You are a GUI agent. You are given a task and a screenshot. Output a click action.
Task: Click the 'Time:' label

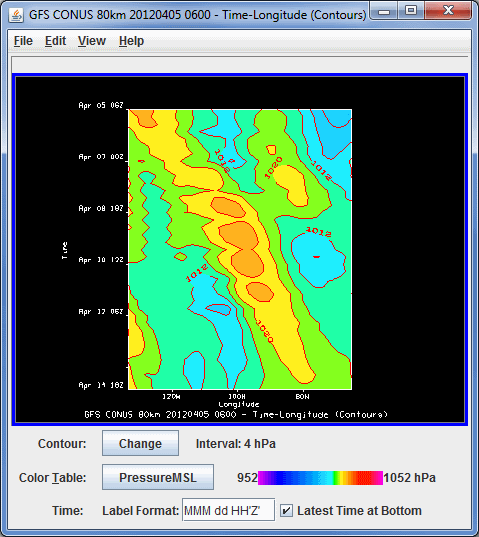(67, 511)
